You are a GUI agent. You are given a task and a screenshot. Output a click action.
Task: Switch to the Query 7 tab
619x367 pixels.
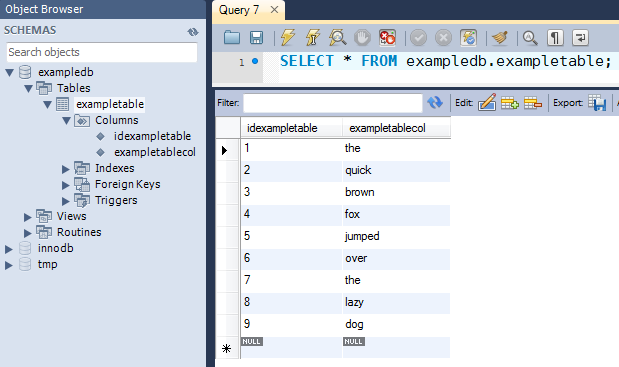pos(239,10)
